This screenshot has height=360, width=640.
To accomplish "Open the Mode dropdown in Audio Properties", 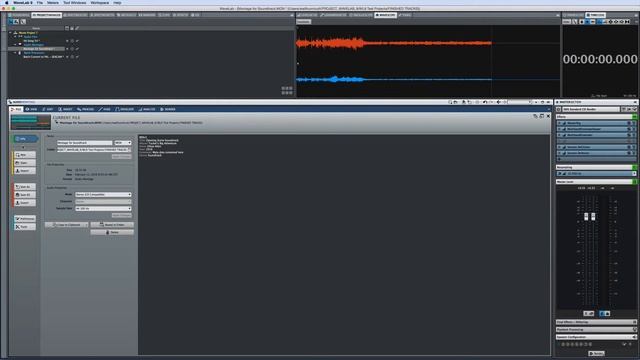I will 103,195.
